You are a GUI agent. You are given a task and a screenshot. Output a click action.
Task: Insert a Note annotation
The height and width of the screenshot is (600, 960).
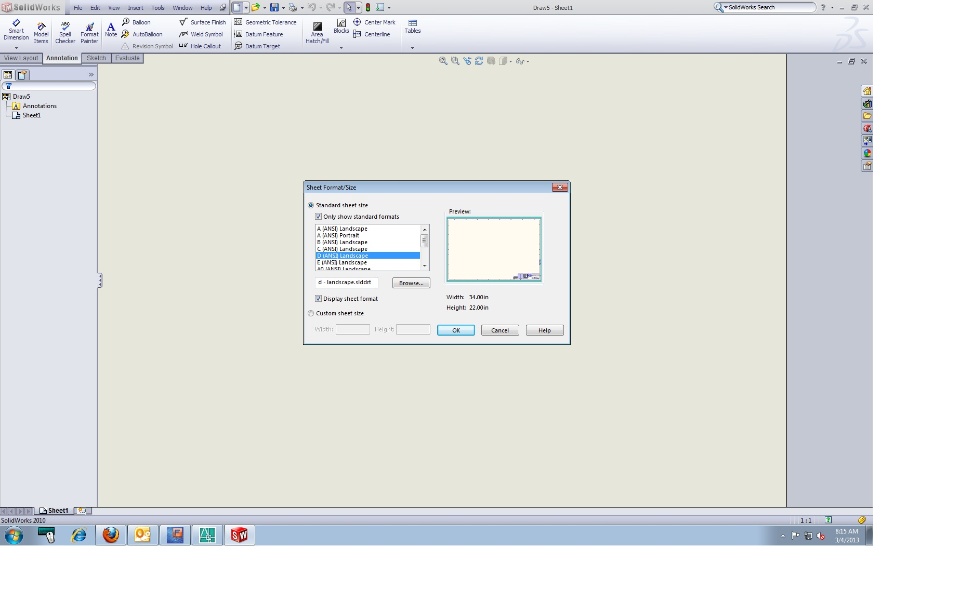[x=110, y=29]
